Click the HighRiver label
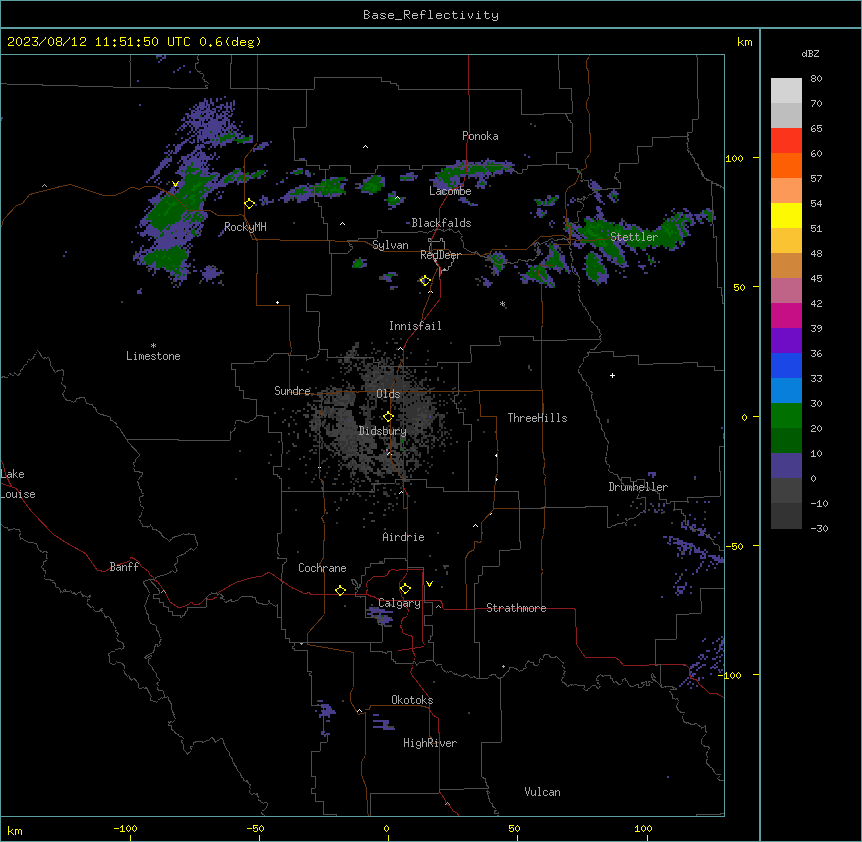 (430, 743)
